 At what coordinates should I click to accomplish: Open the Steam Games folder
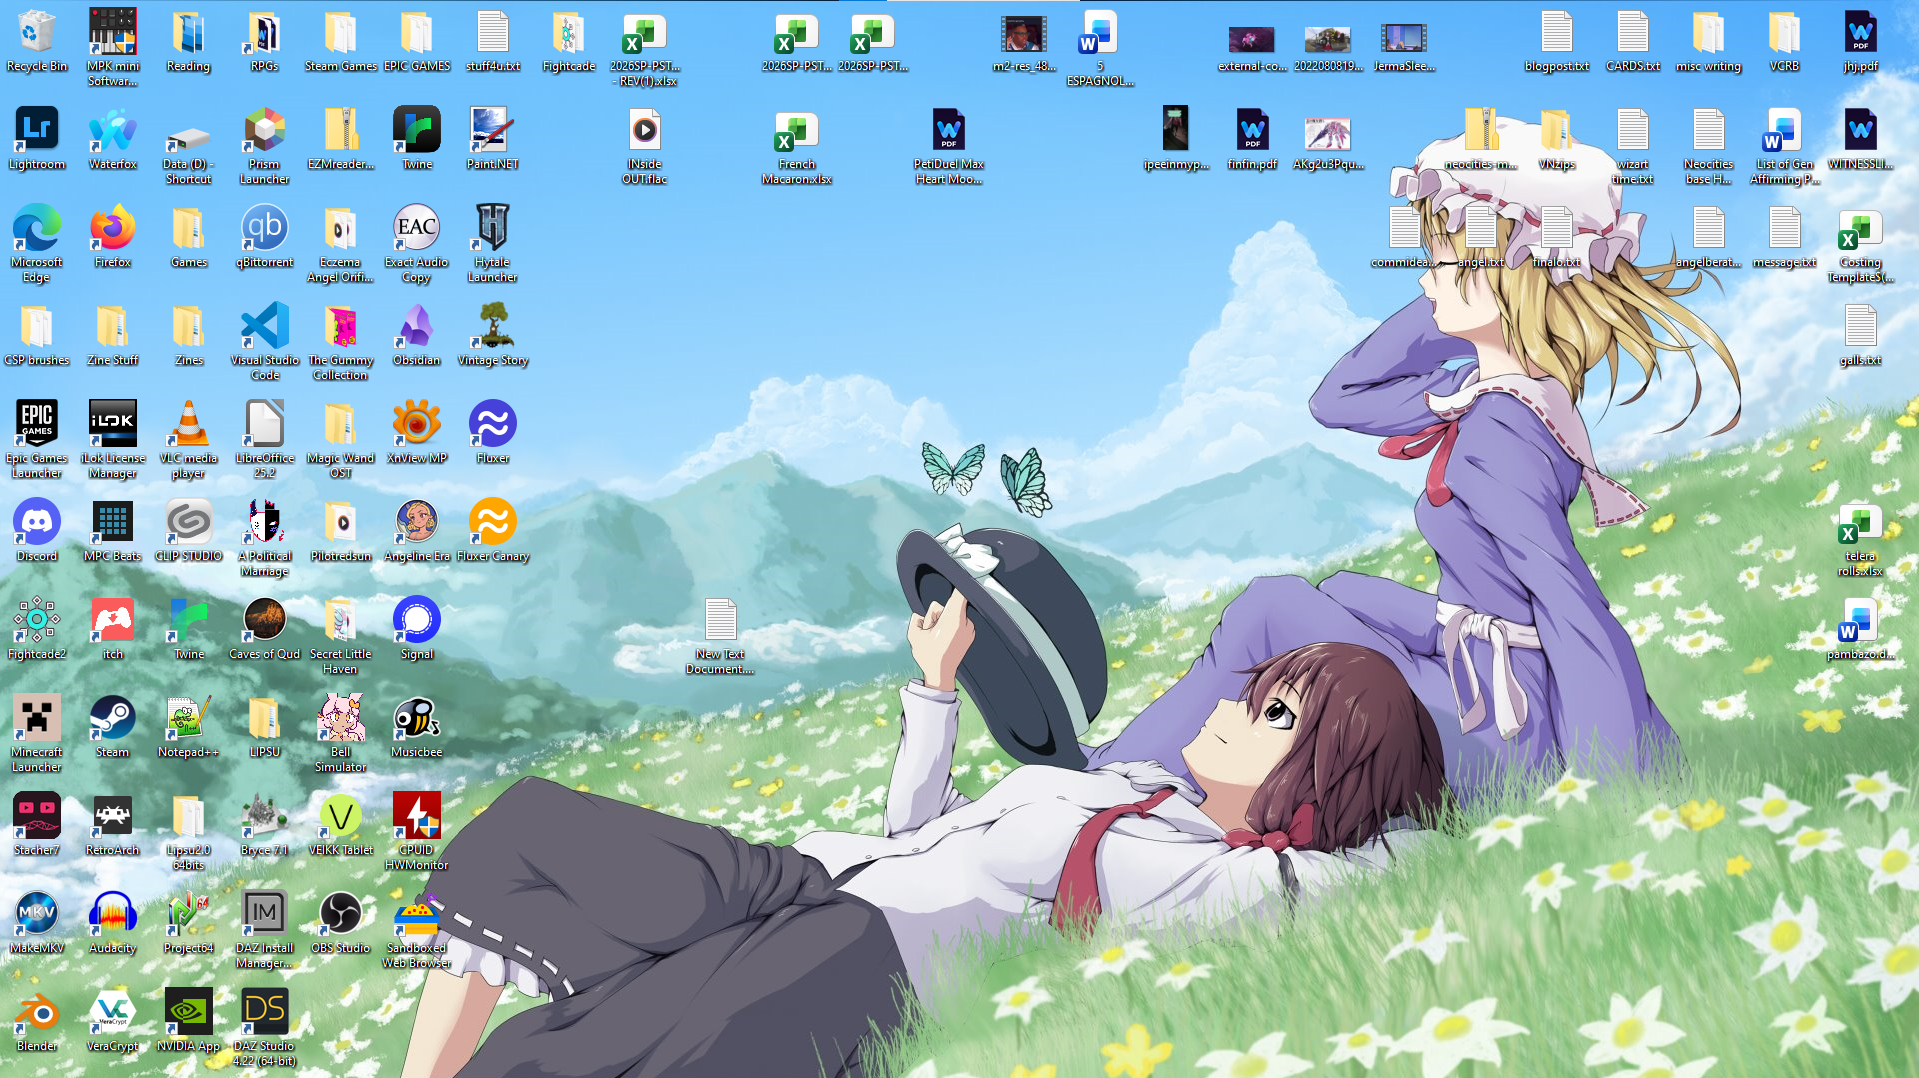pos(341,42)
